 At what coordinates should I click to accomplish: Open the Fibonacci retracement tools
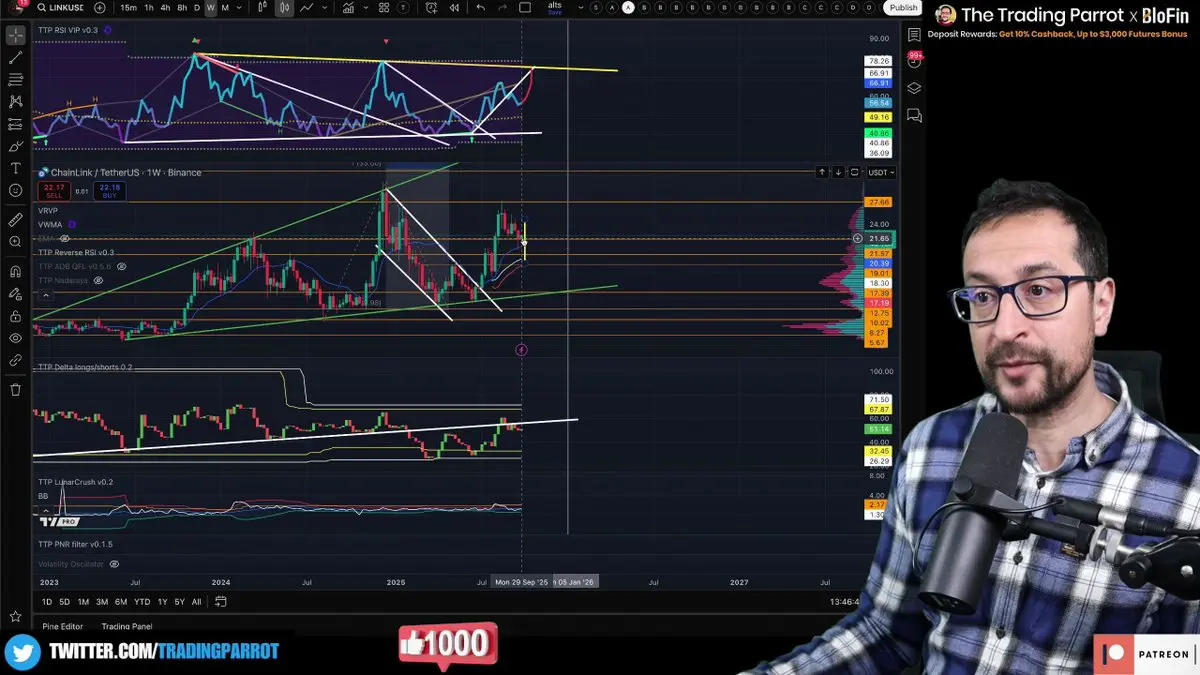click(15, 79)
